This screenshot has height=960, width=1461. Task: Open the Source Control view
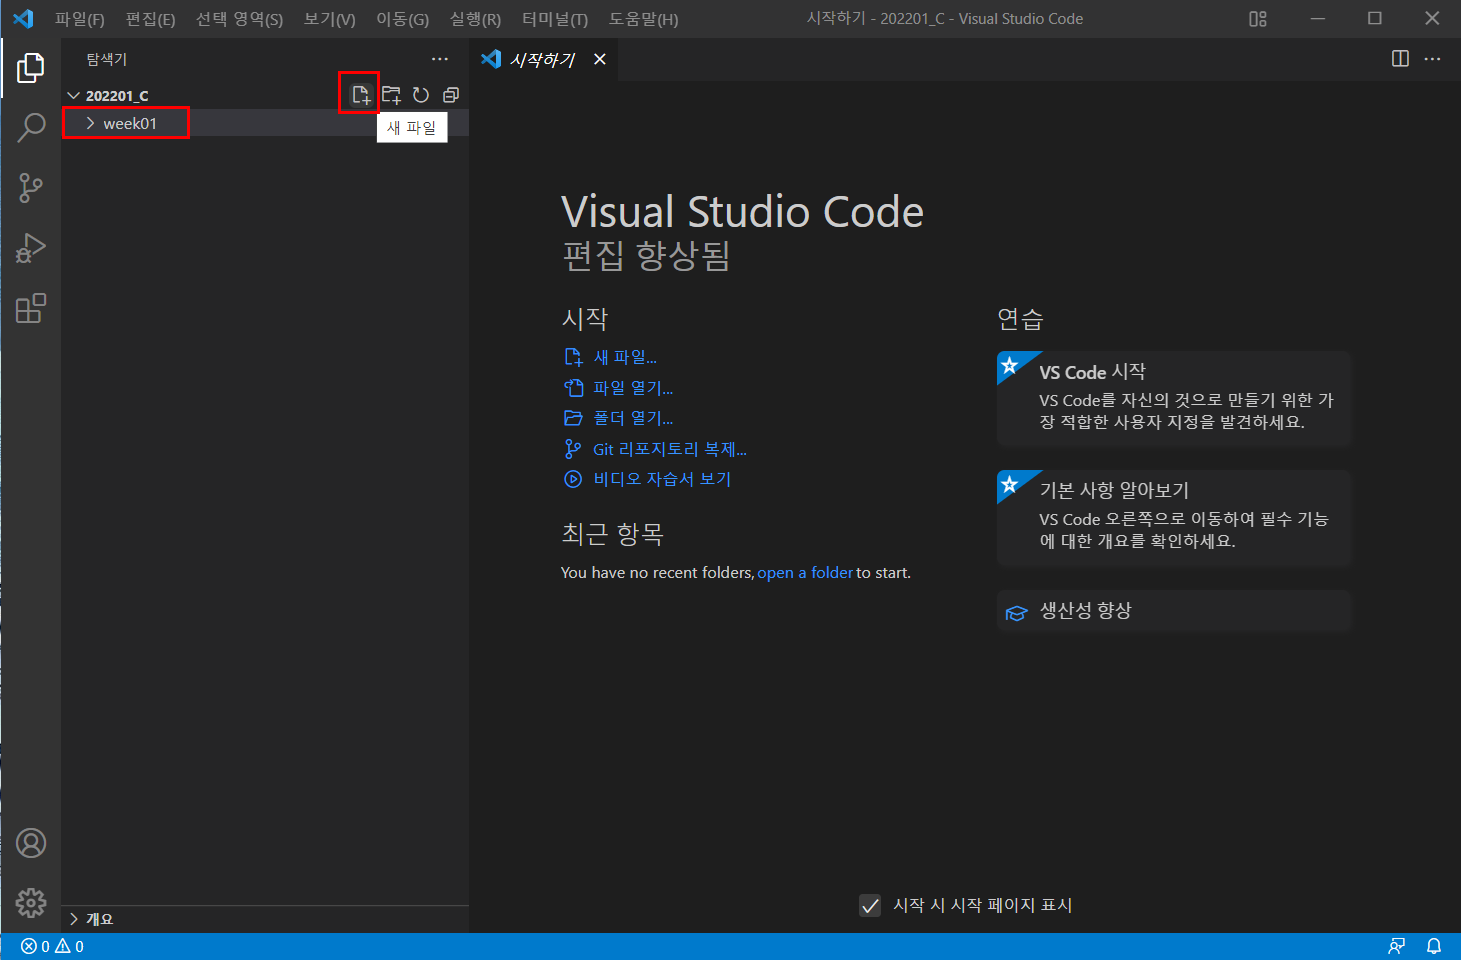point(31,188)
